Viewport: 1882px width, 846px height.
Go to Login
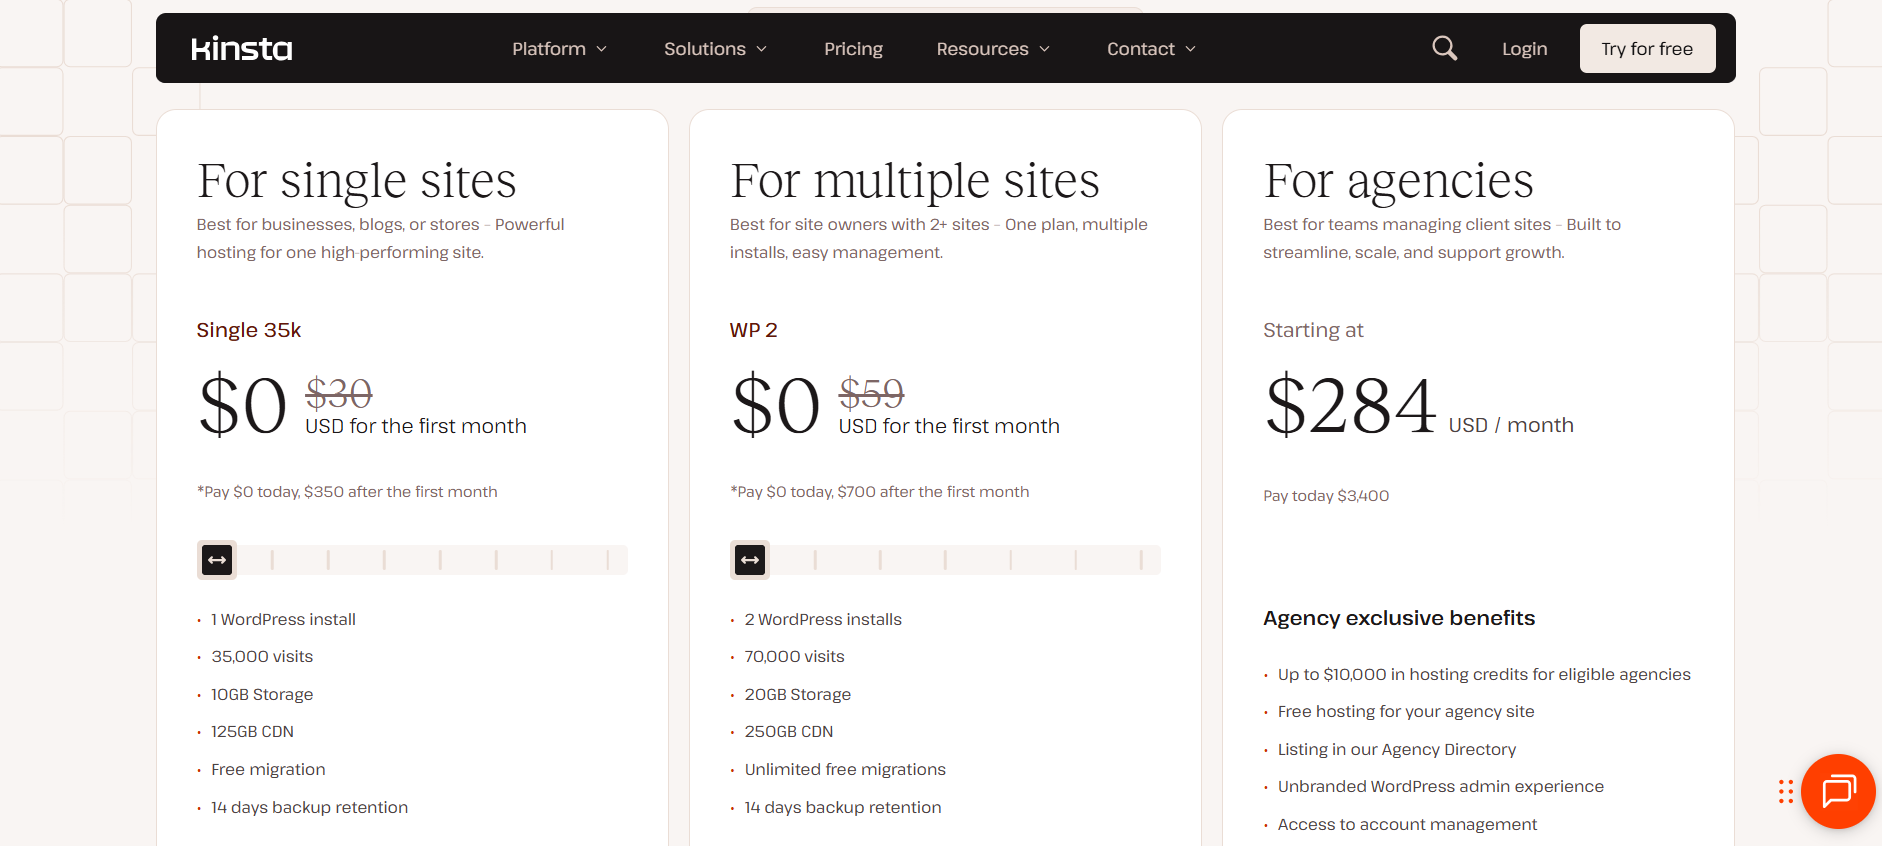[1524, 49]
